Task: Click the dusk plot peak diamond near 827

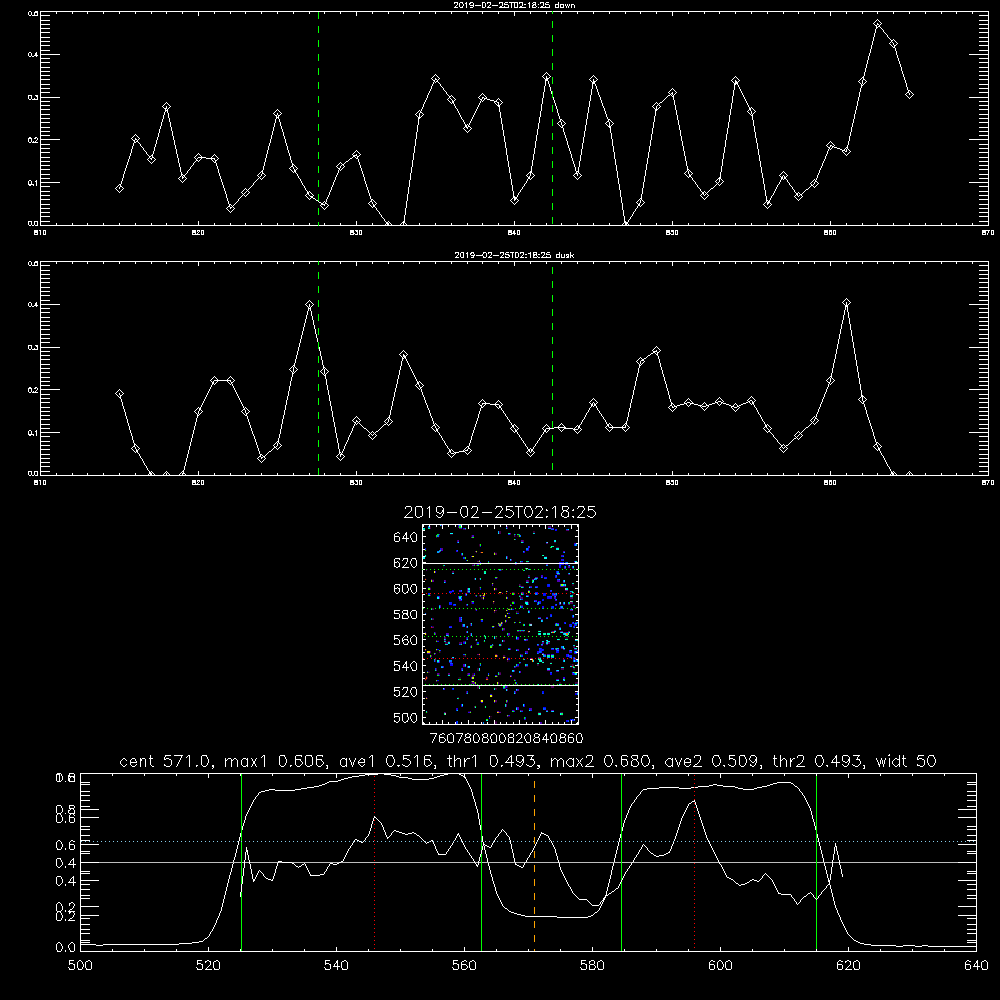Action: 309,305
